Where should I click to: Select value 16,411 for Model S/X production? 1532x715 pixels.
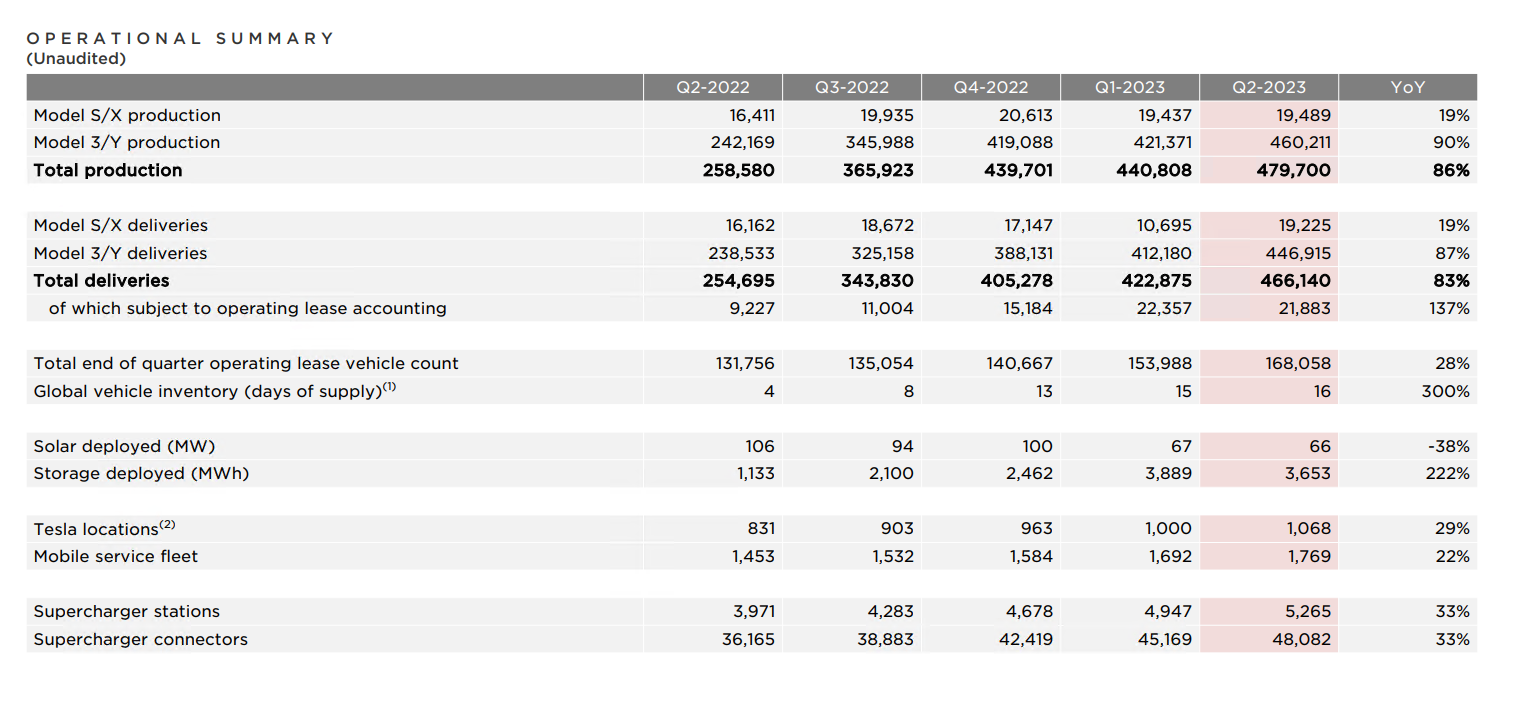click(x=752, y=115)
